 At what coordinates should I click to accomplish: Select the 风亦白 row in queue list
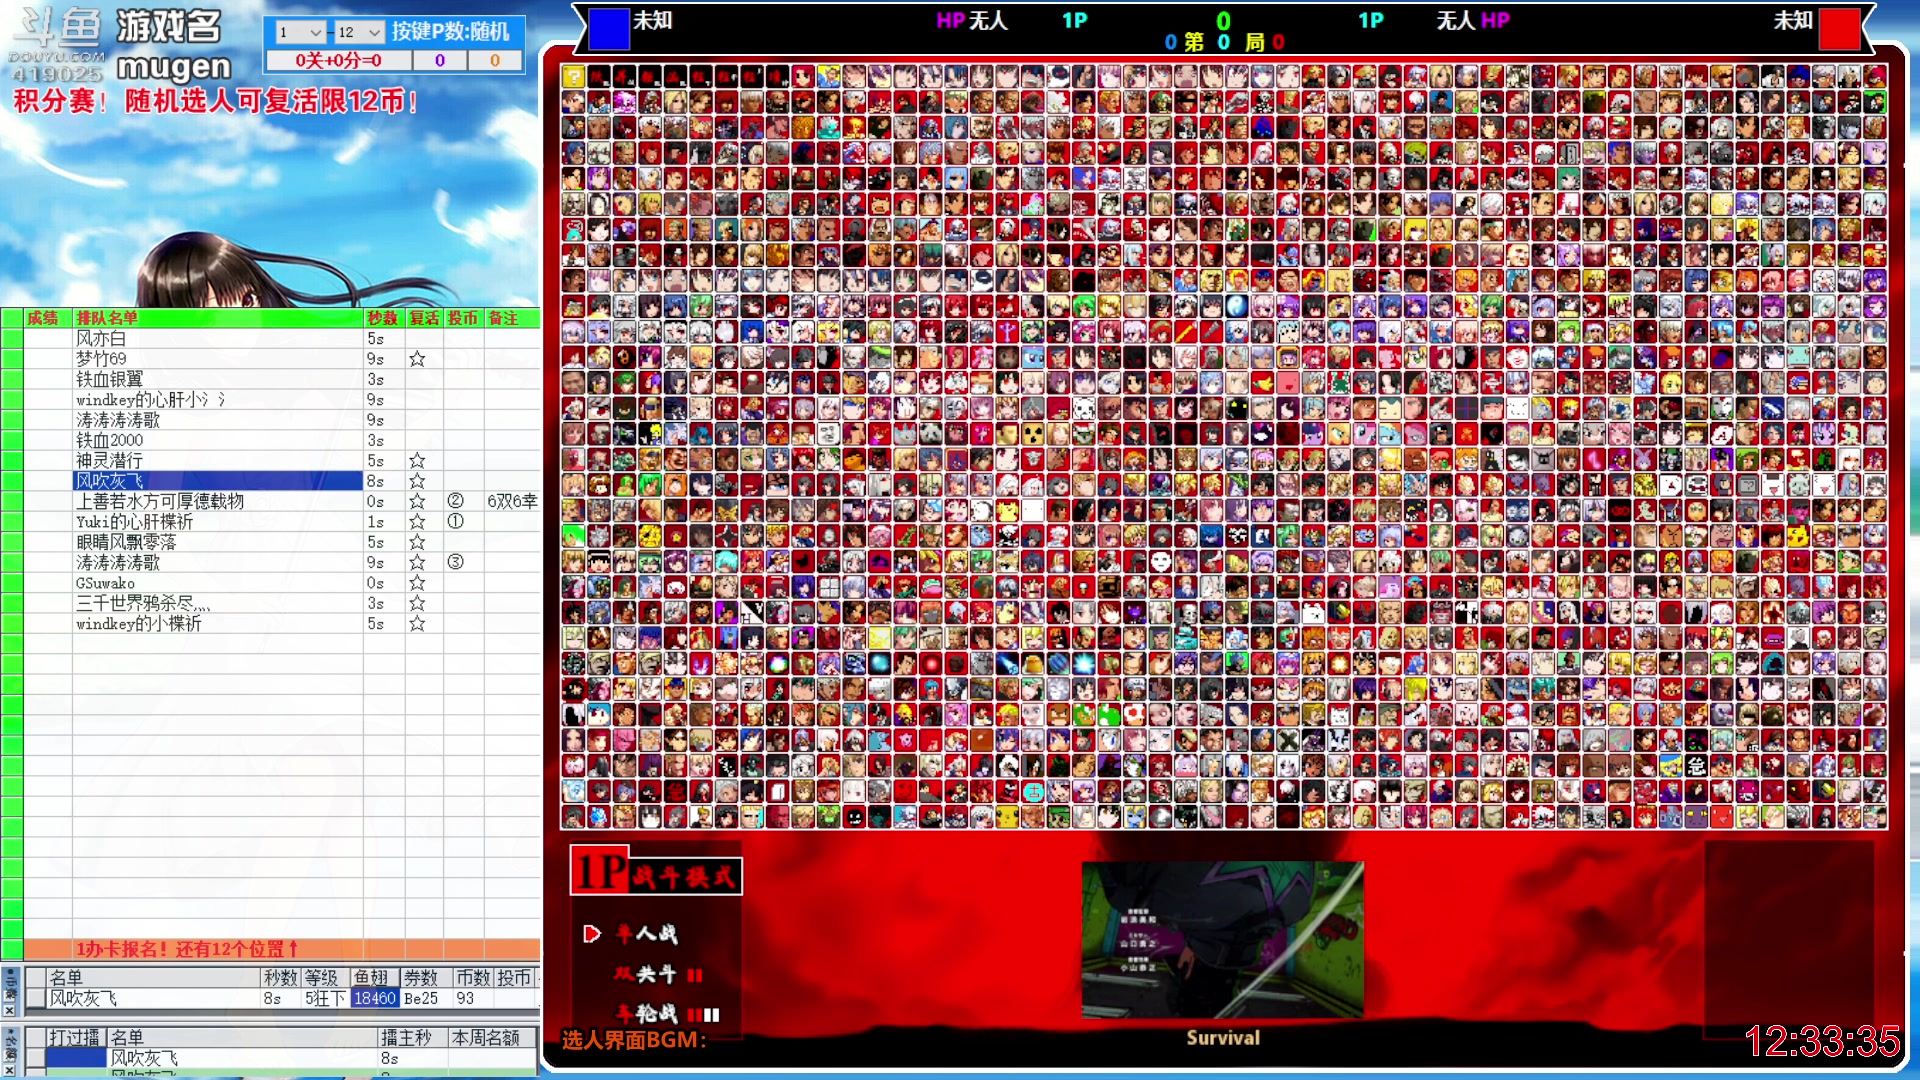(218, 339)
